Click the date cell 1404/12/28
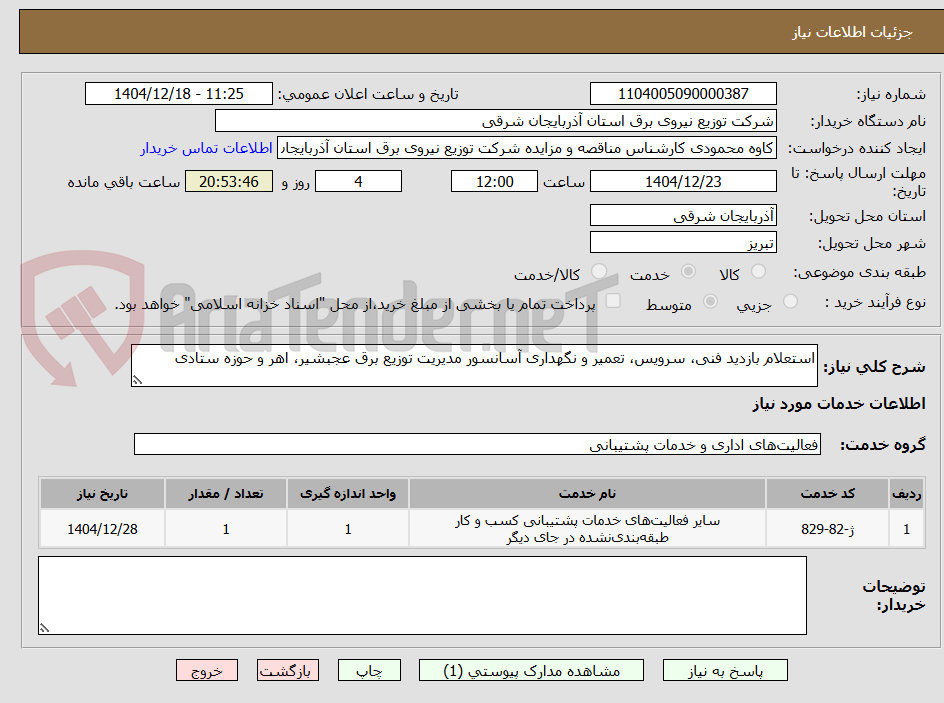This screenshot has height=703, width=944. 102,528
